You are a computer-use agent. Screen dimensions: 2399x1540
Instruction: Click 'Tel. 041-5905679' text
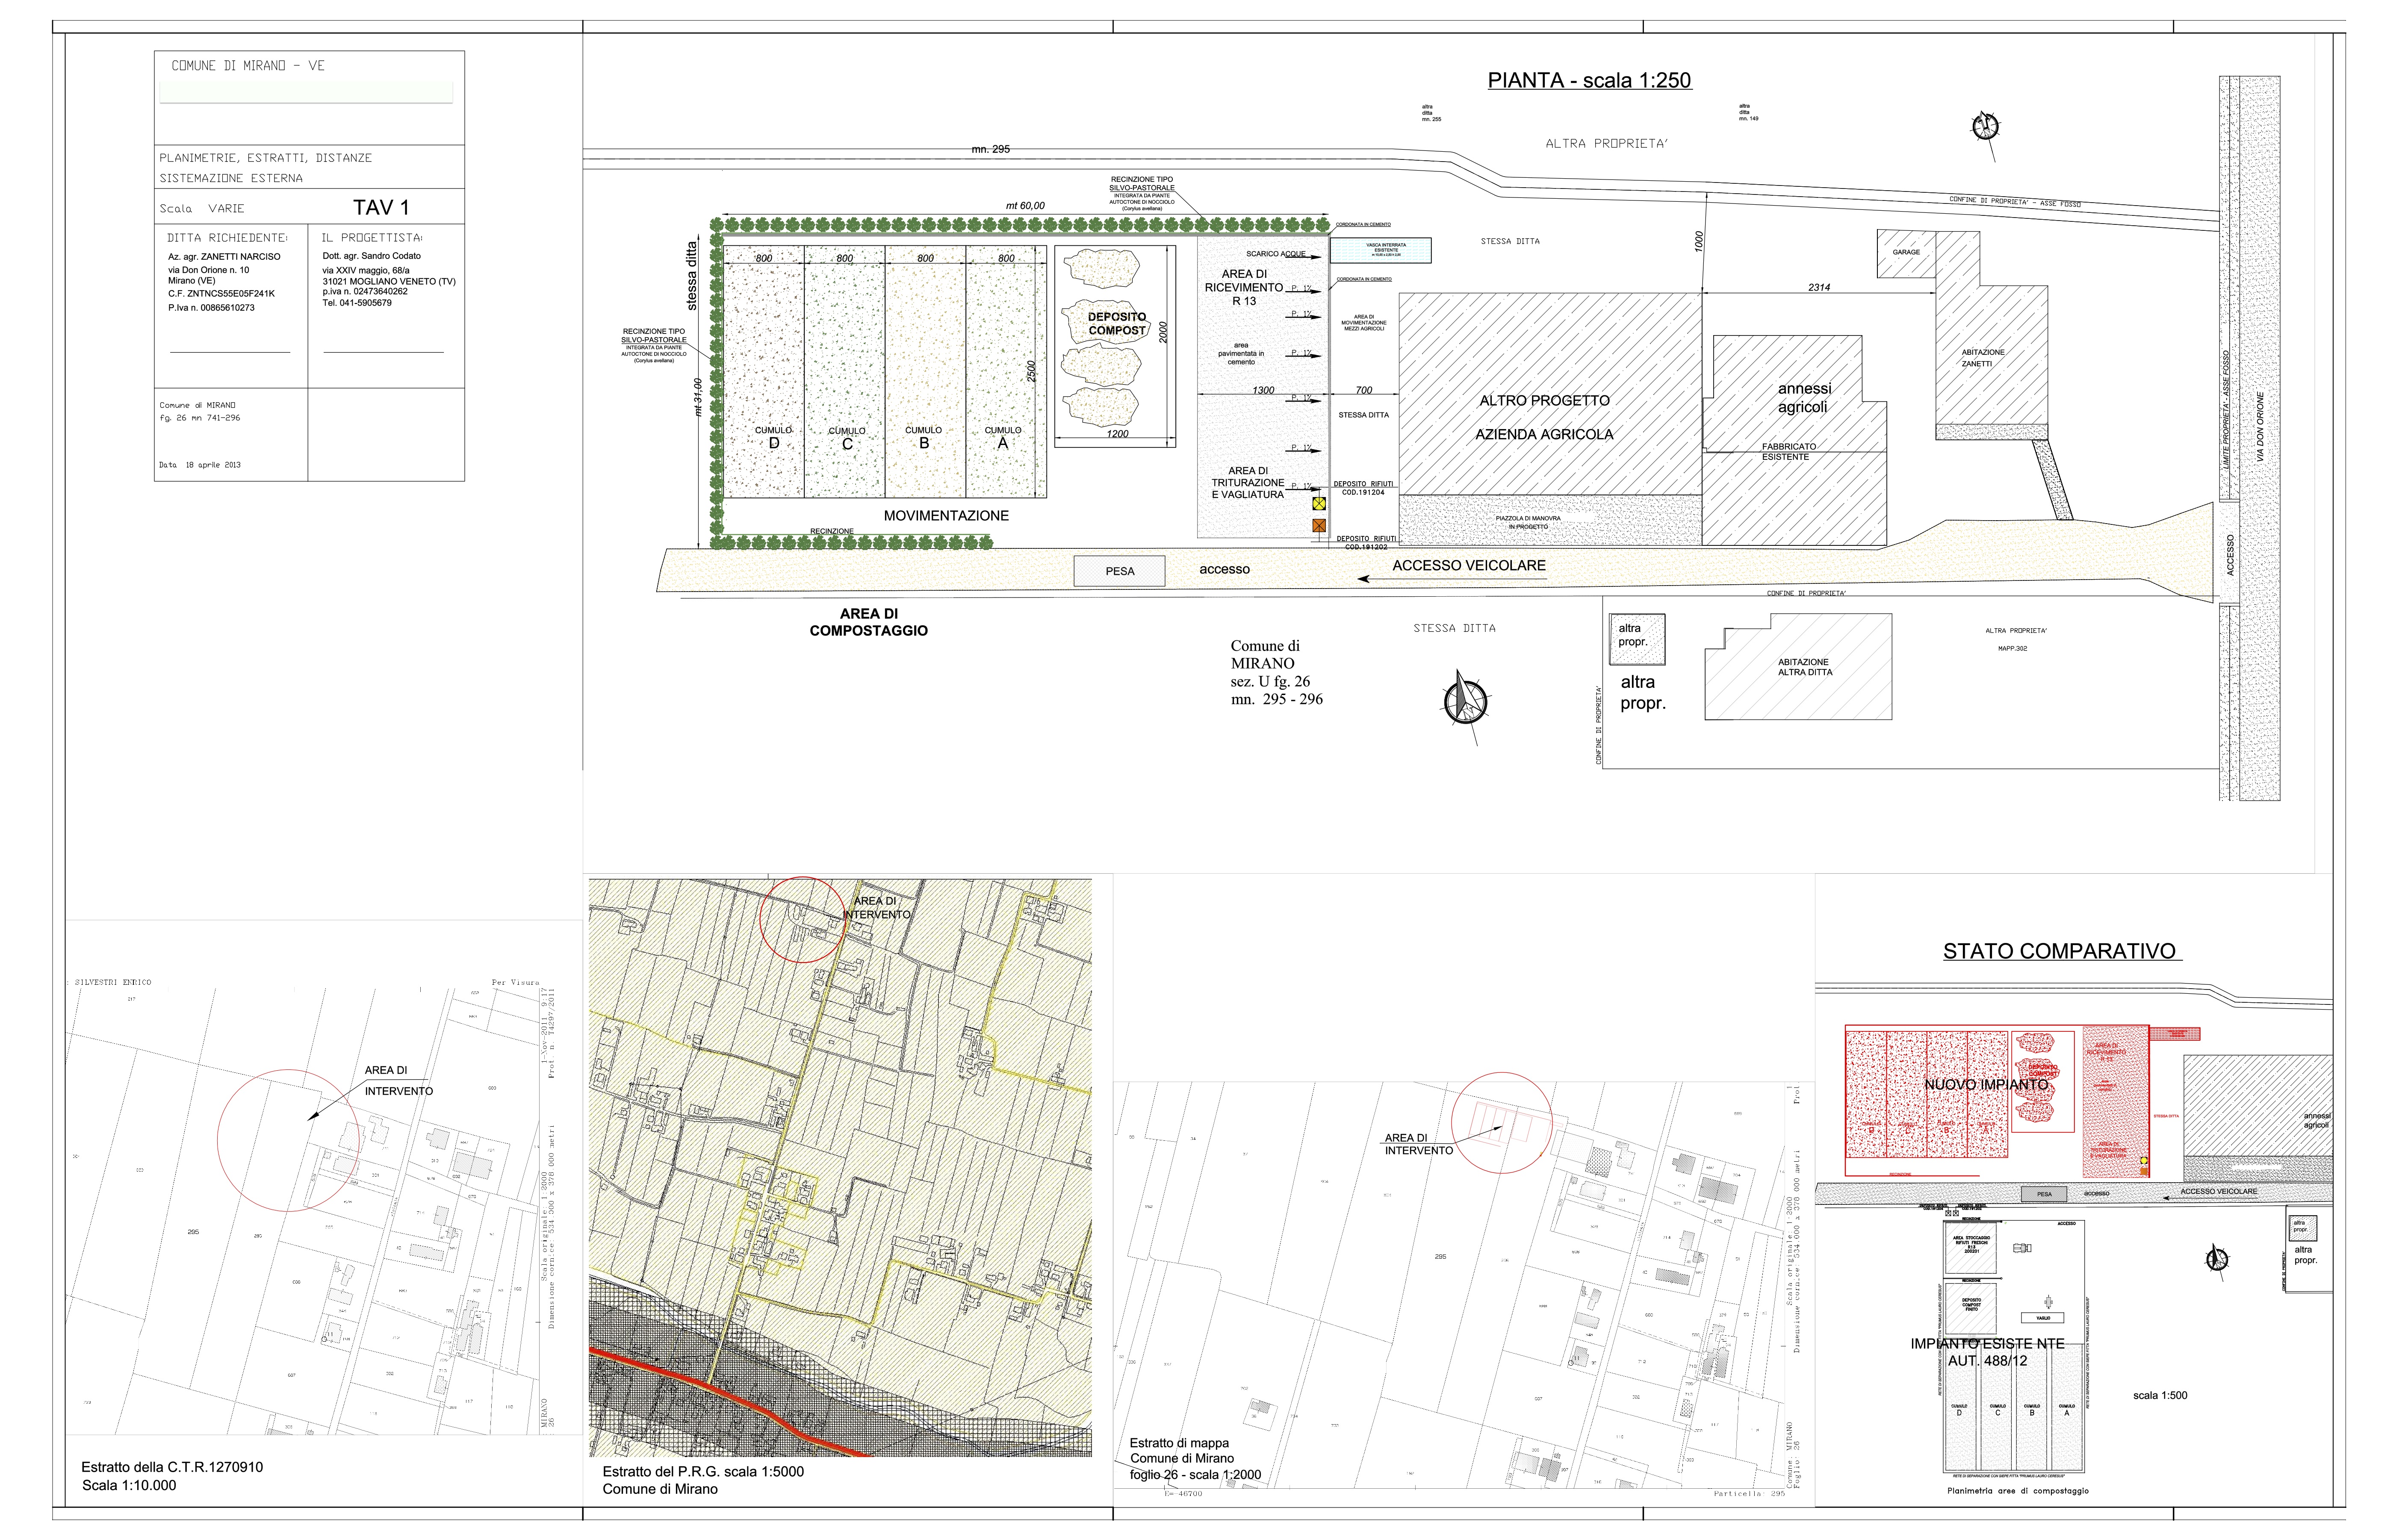(357, 303)
